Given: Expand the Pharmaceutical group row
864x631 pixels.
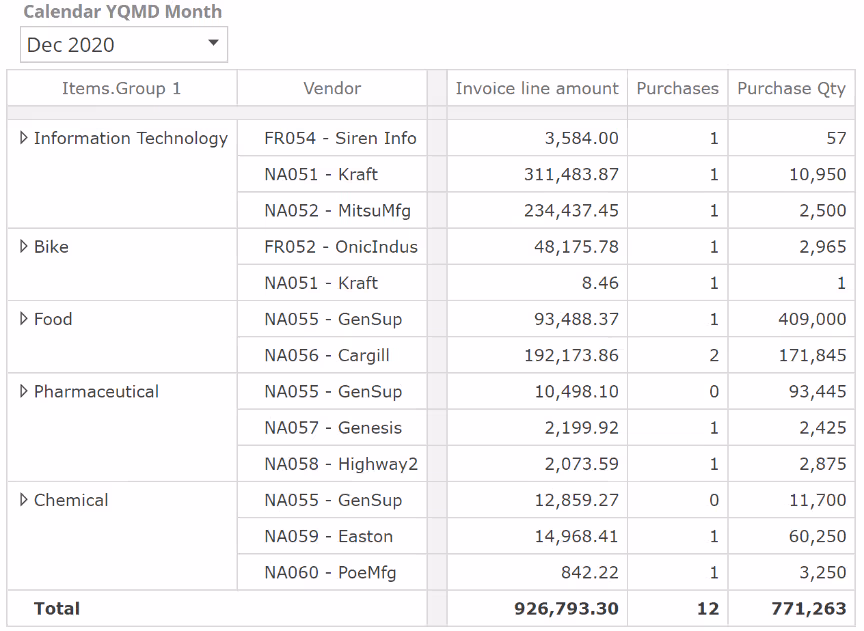Looking at the screenshot, I should coord(24,391).
